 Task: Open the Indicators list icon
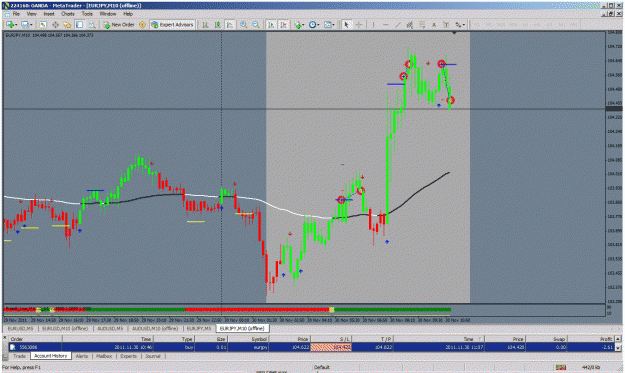coord(297,25)
